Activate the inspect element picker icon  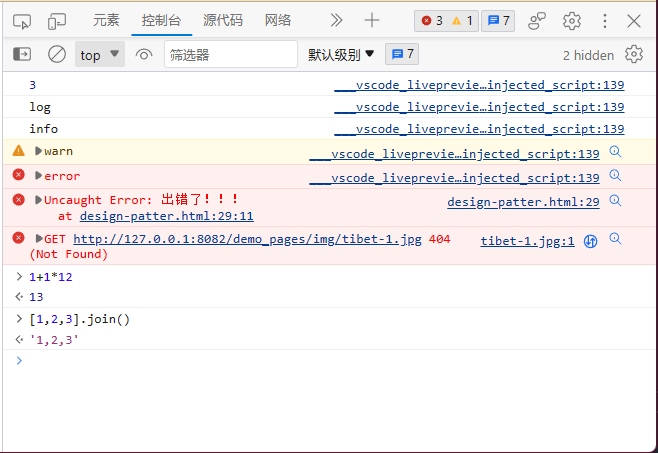[22, 20]
